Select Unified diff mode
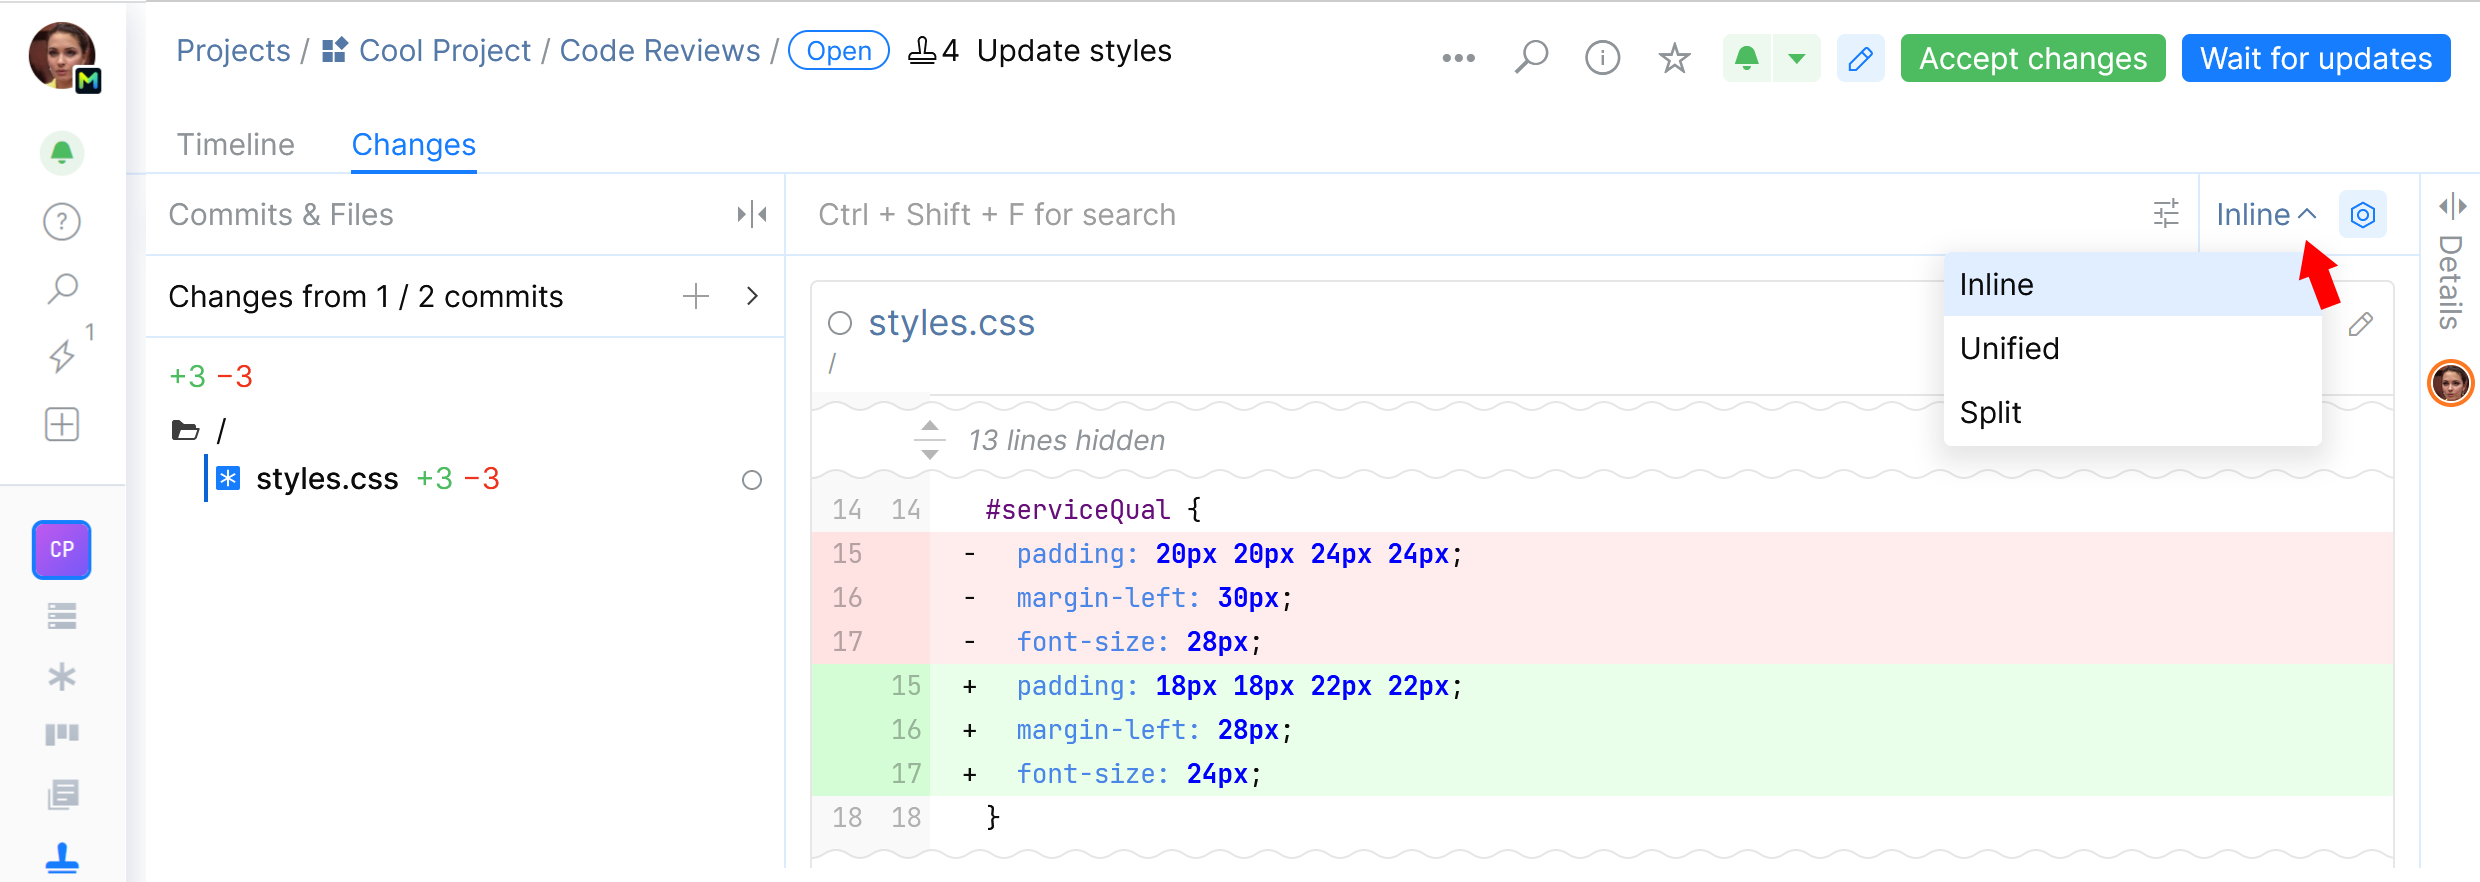Image resolution: width=2480 pixels, height=882 pixels. pyautogui.click(x=2009, y=348)
